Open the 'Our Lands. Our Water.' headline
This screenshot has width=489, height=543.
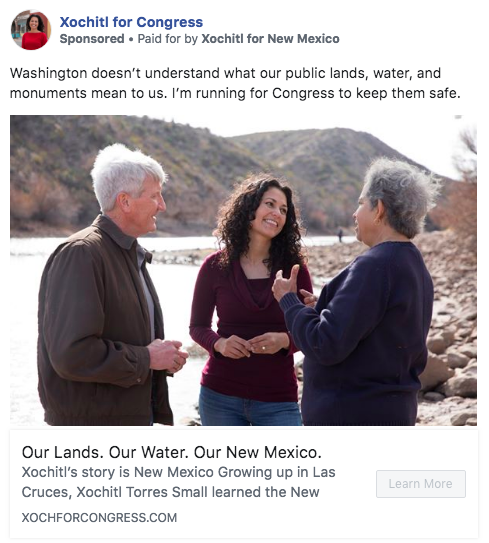[172, 452]
